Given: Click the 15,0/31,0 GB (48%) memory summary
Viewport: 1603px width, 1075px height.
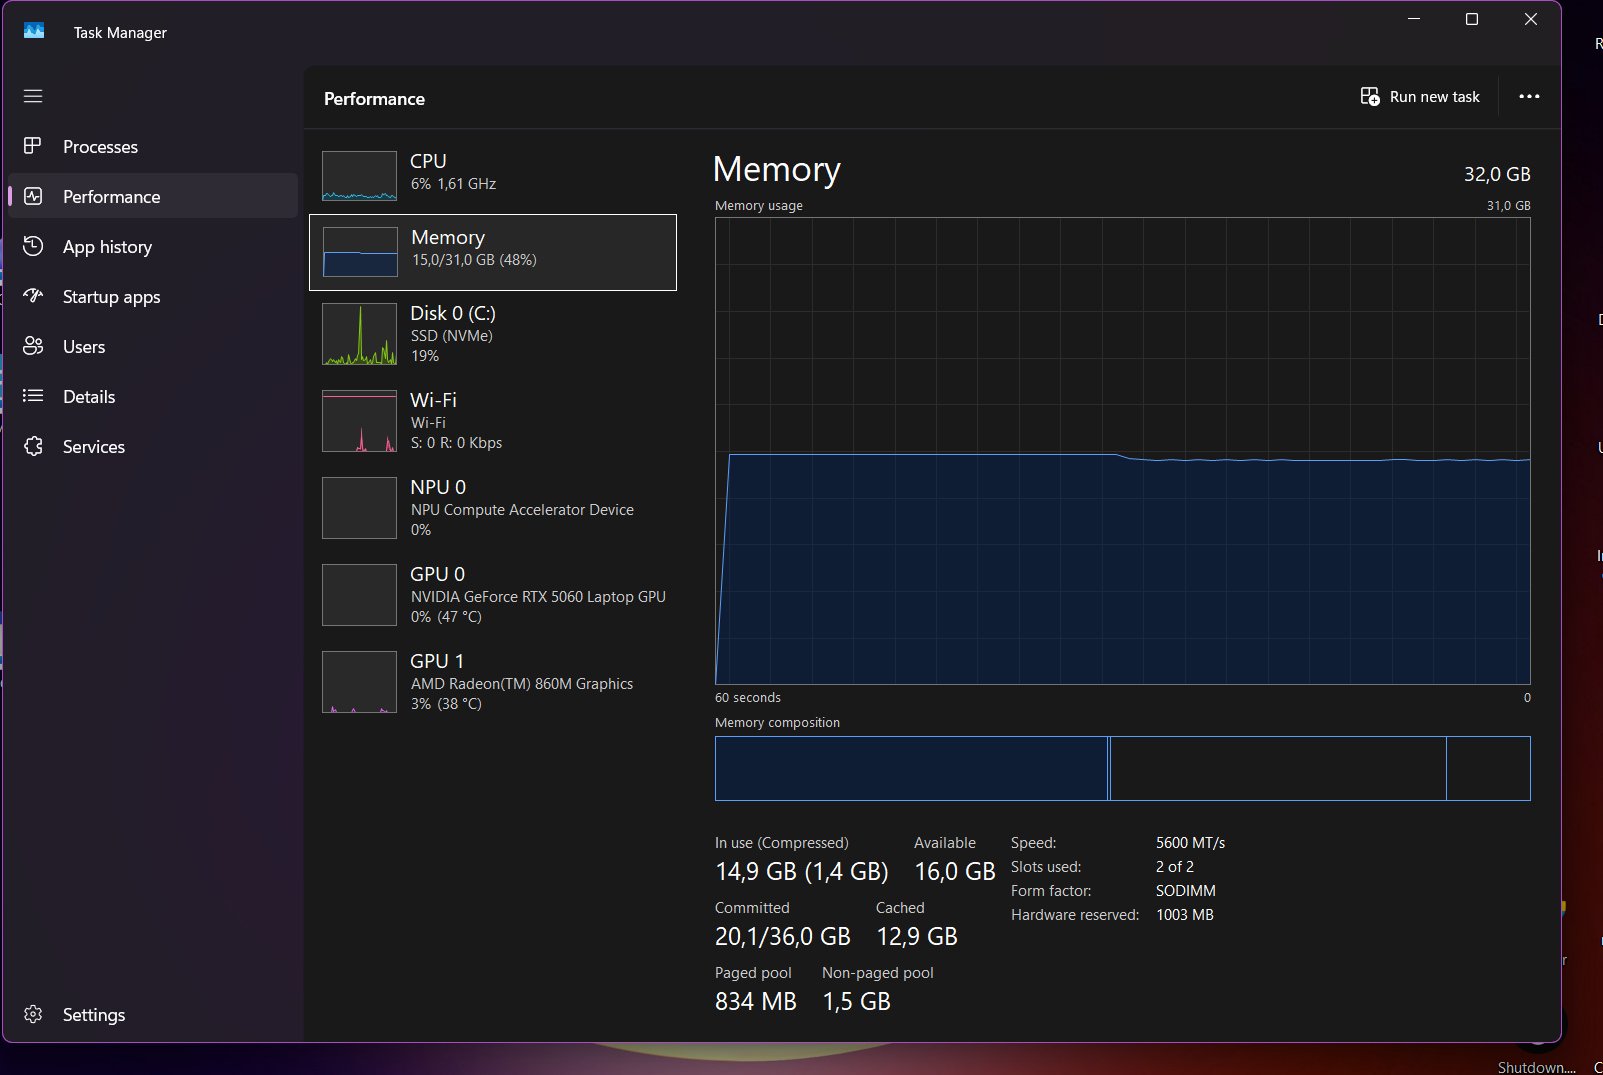Looking at the screenshot, I should [x=474, y=260].
